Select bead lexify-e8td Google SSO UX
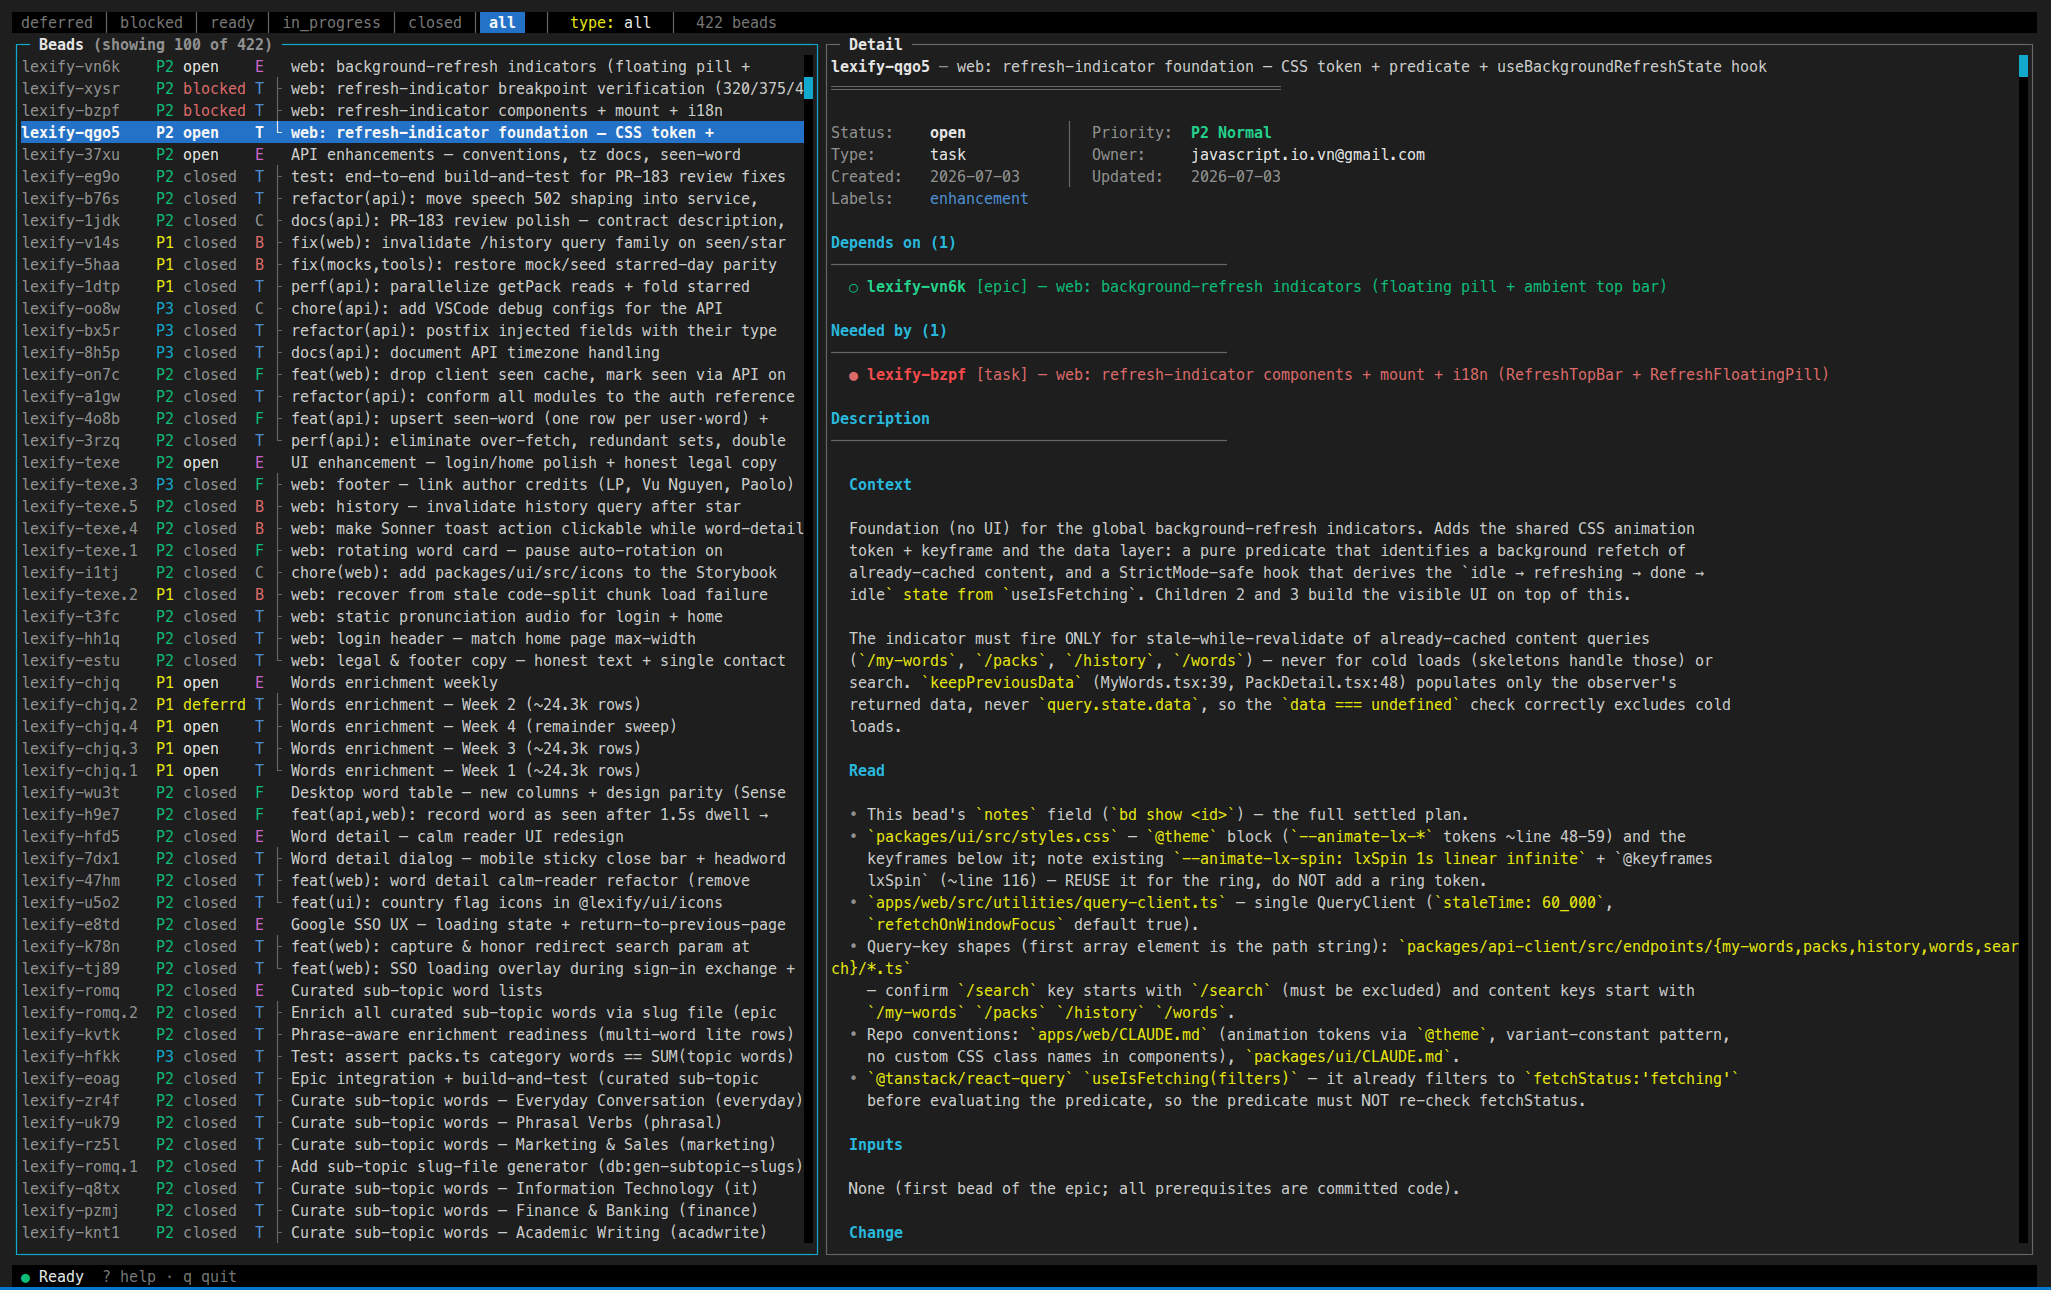2051x1290 pixels. click(x=412, y=924)
